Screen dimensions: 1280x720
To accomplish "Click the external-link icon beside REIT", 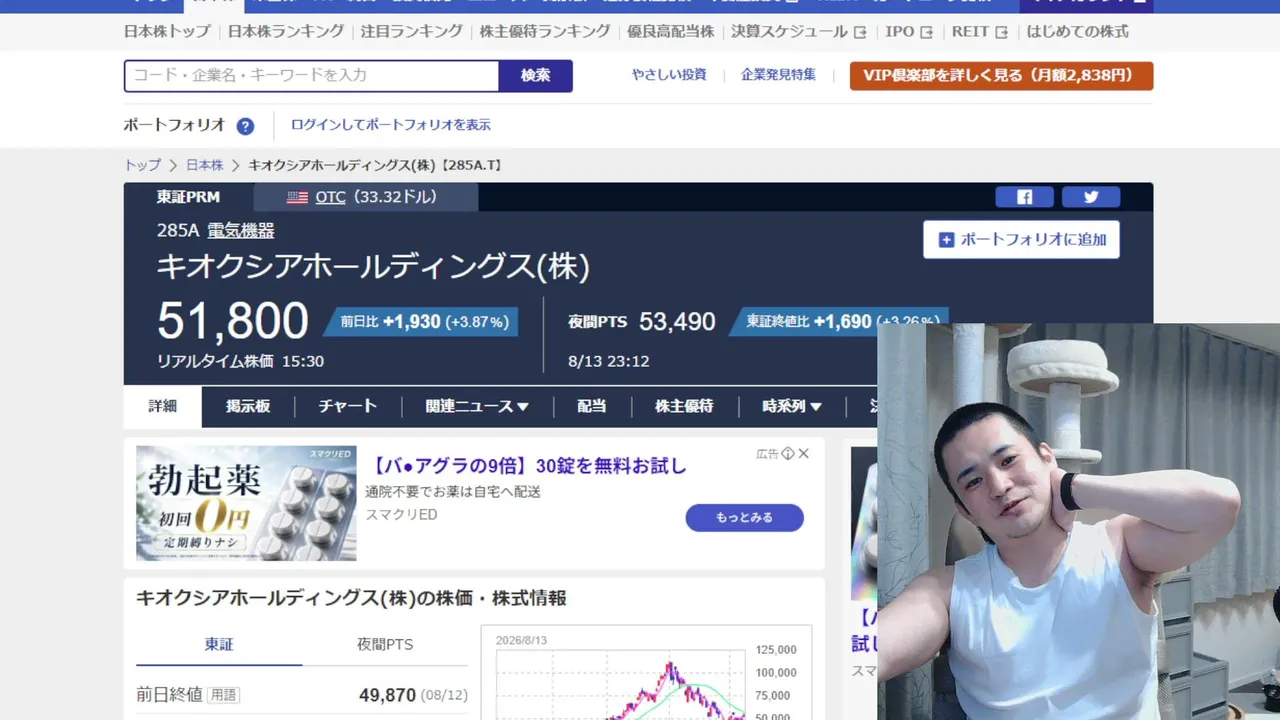I will (x=1001, y=32).
